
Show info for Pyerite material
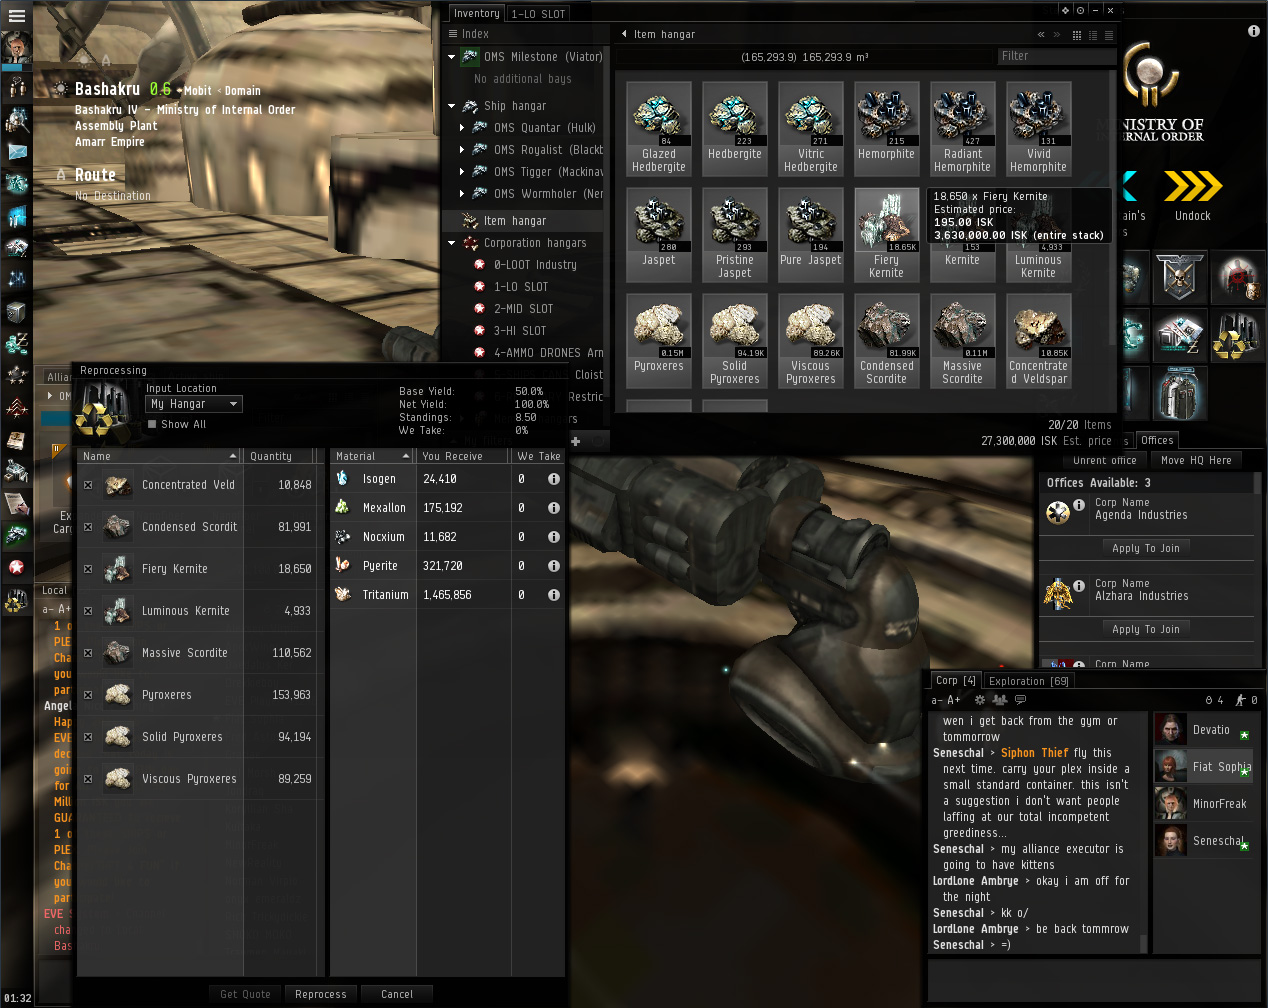click(553, 566)
